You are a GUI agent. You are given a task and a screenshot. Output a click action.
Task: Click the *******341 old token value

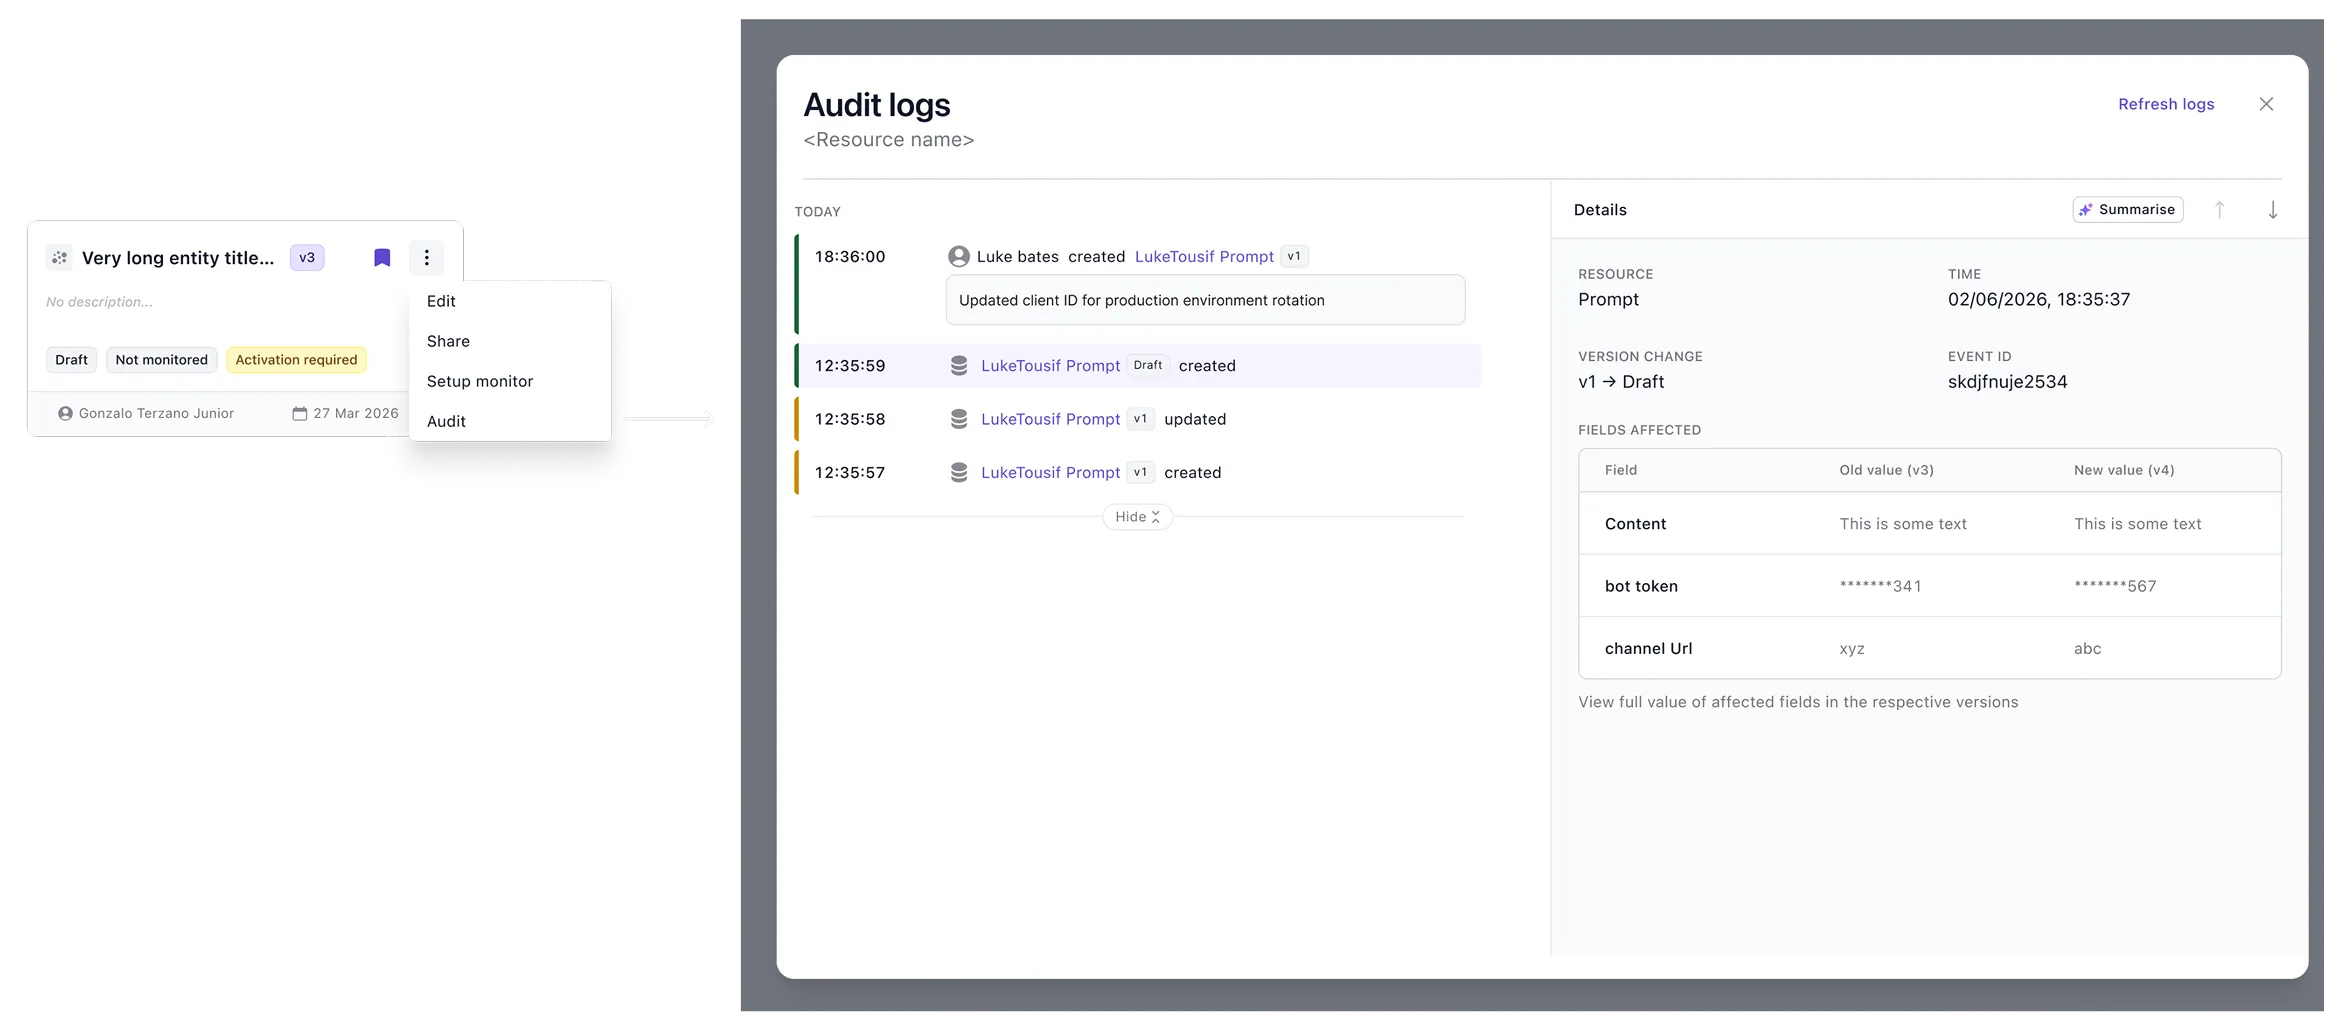pos(1880,586)
